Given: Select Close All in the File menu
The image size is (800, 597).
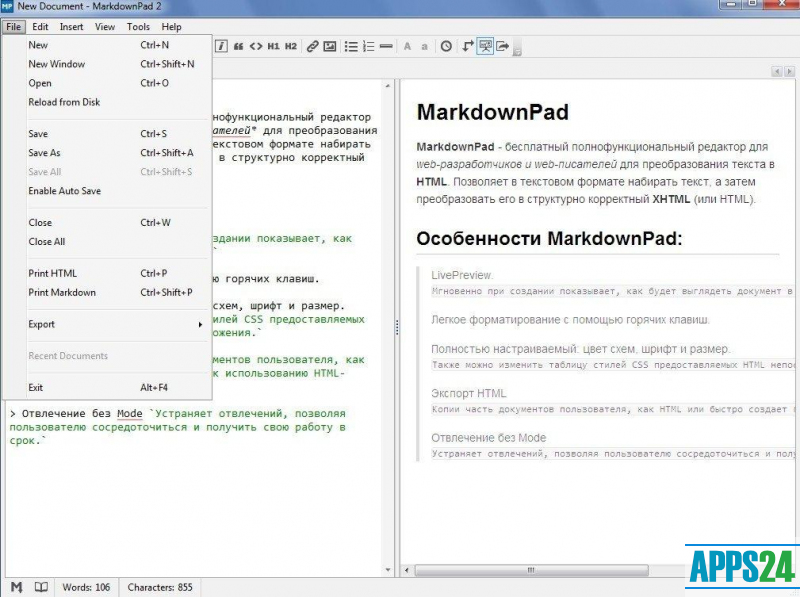Looking at the screenshot, I should click(107, 241).
